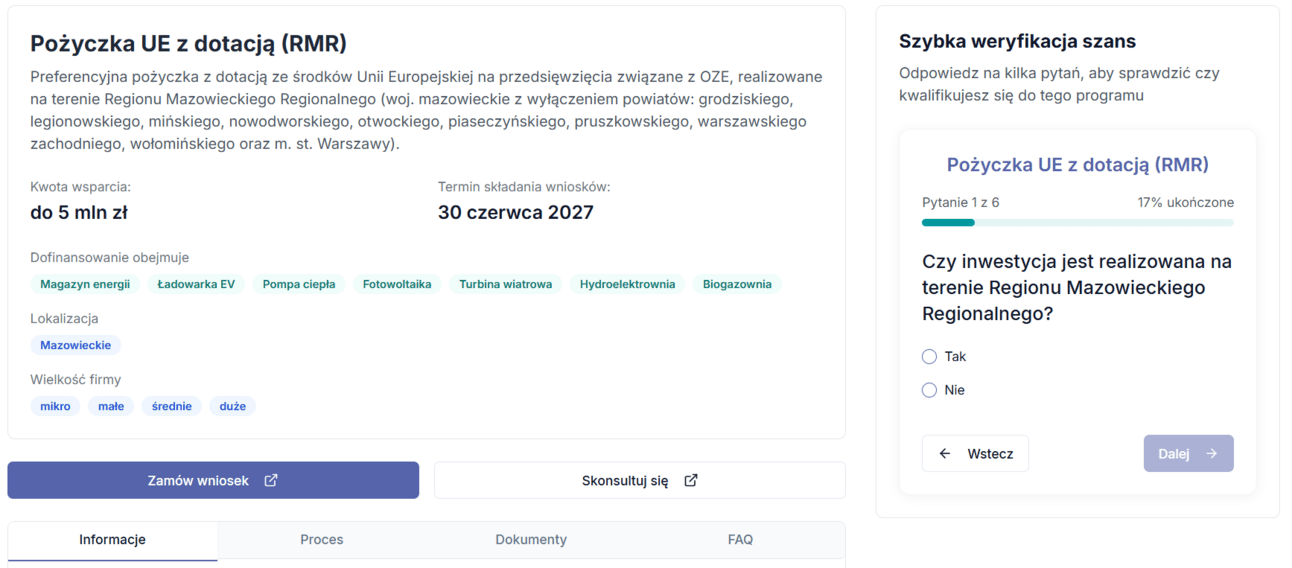Image resolution: width=1292 pixels, height=568 pixels.
Task: Click external link icon on Zamów wniosek
Action: (x=271, y=480)
